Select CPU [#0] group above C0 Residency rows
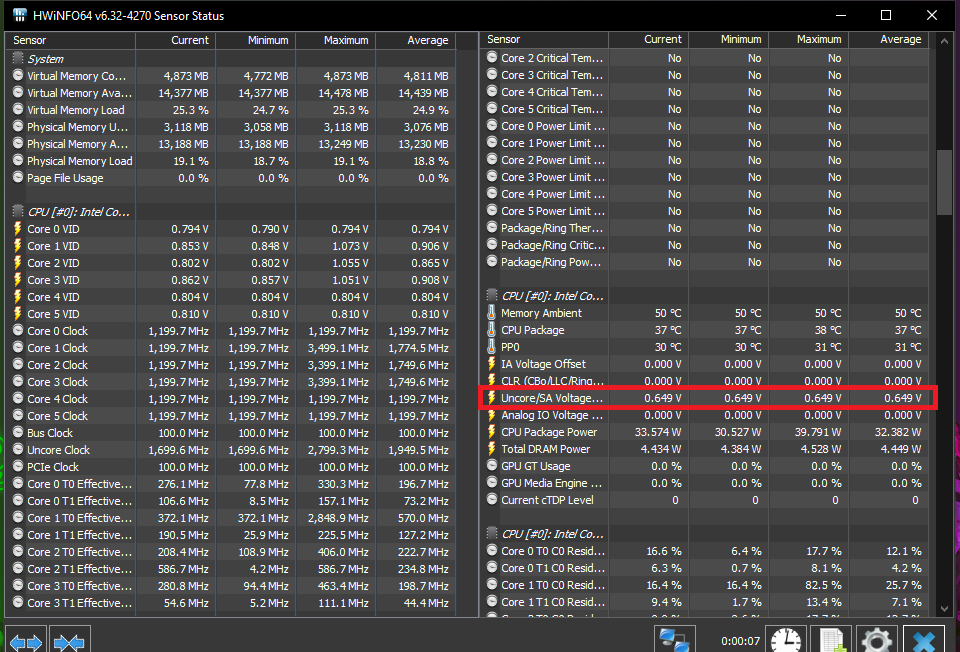The width and height of the screenshot is (960, 652). (704, 534)
